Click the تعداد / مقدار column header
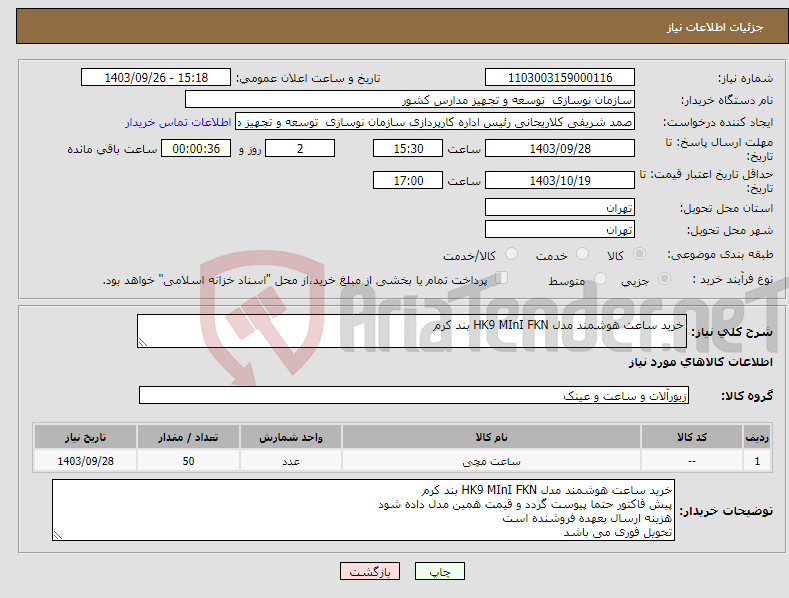The width and height of the screenshot is (789, 598). (x=188, y=437)
